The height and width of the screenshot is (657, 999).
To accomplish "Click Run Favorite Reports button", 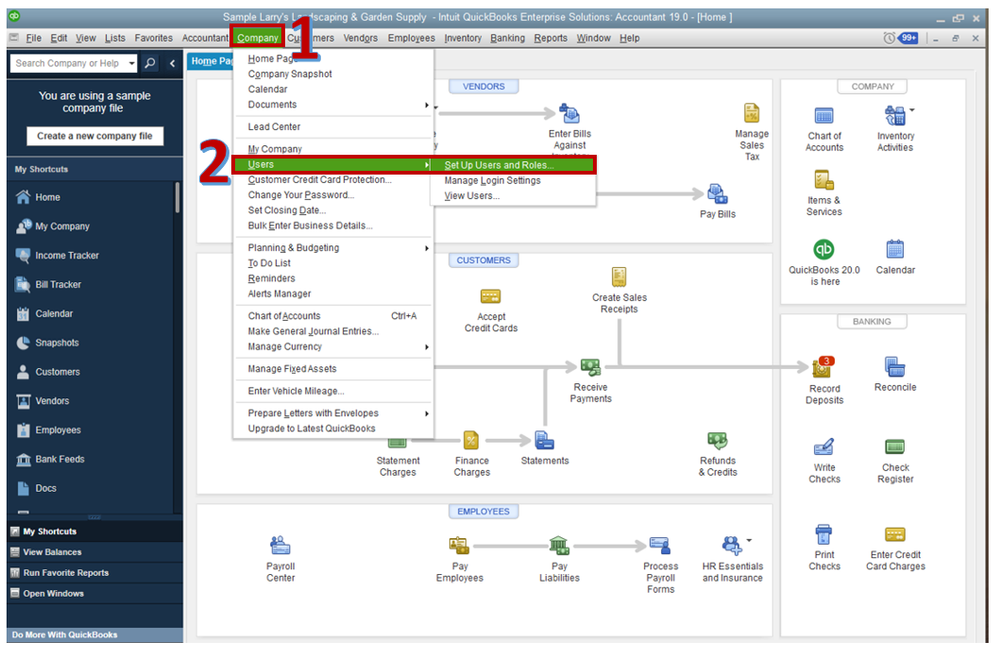I will (x=94, y=573).
